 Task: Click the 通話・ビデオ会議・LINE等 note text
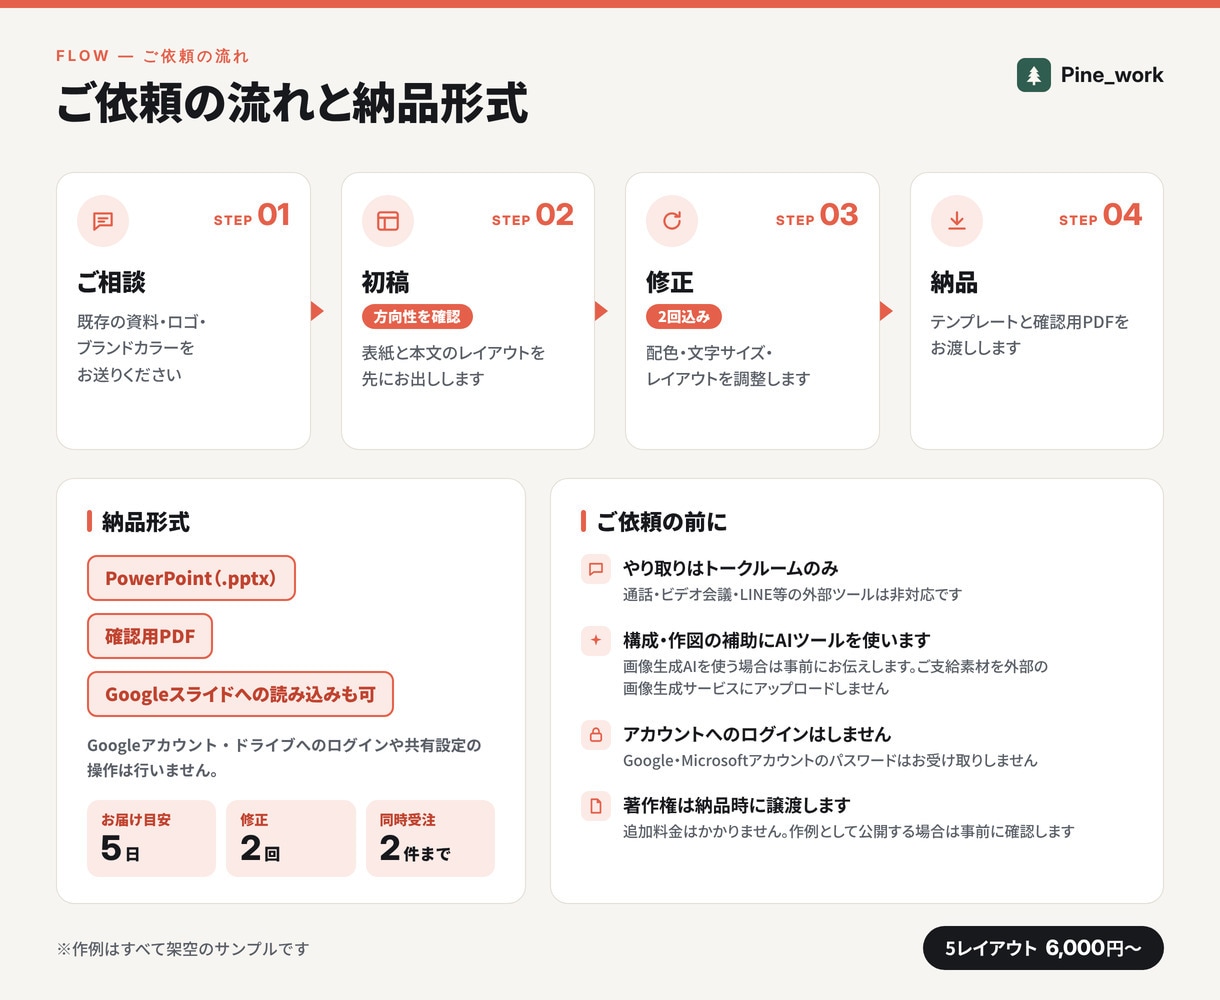[792, 595]
